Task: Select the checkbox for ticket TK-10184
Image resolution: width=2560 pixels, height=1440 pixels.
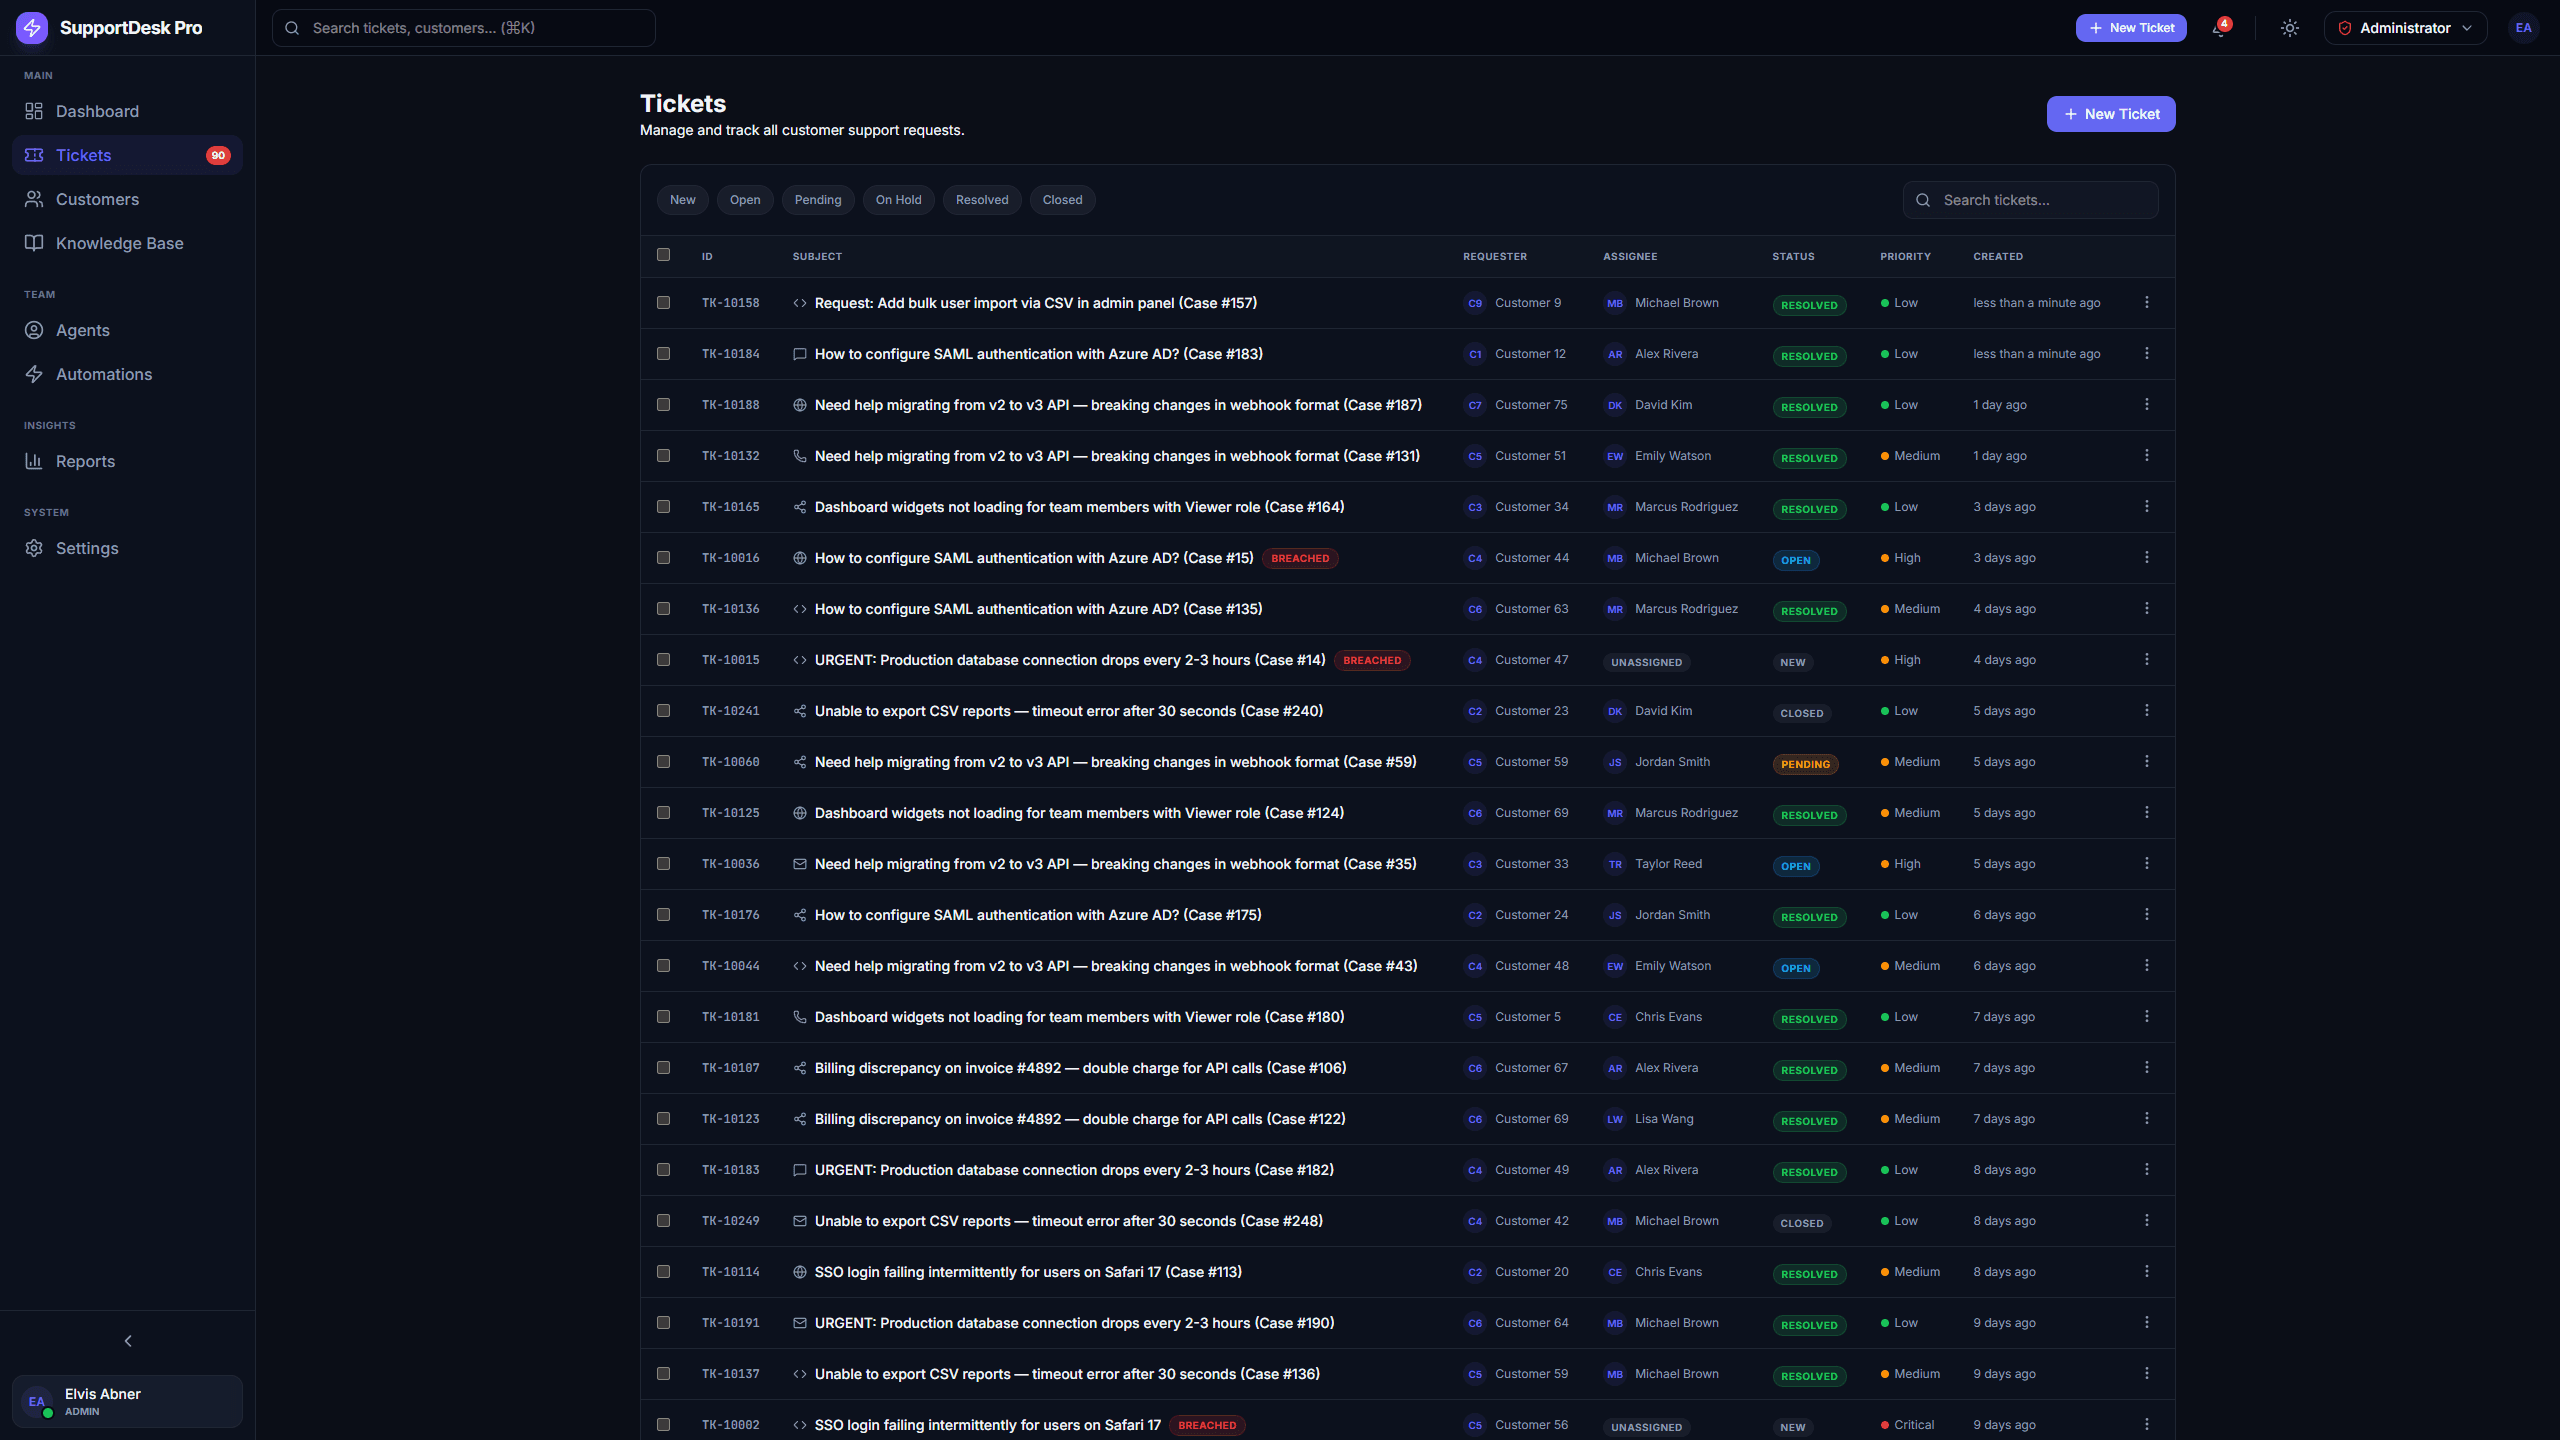Action: click(663, 353)
